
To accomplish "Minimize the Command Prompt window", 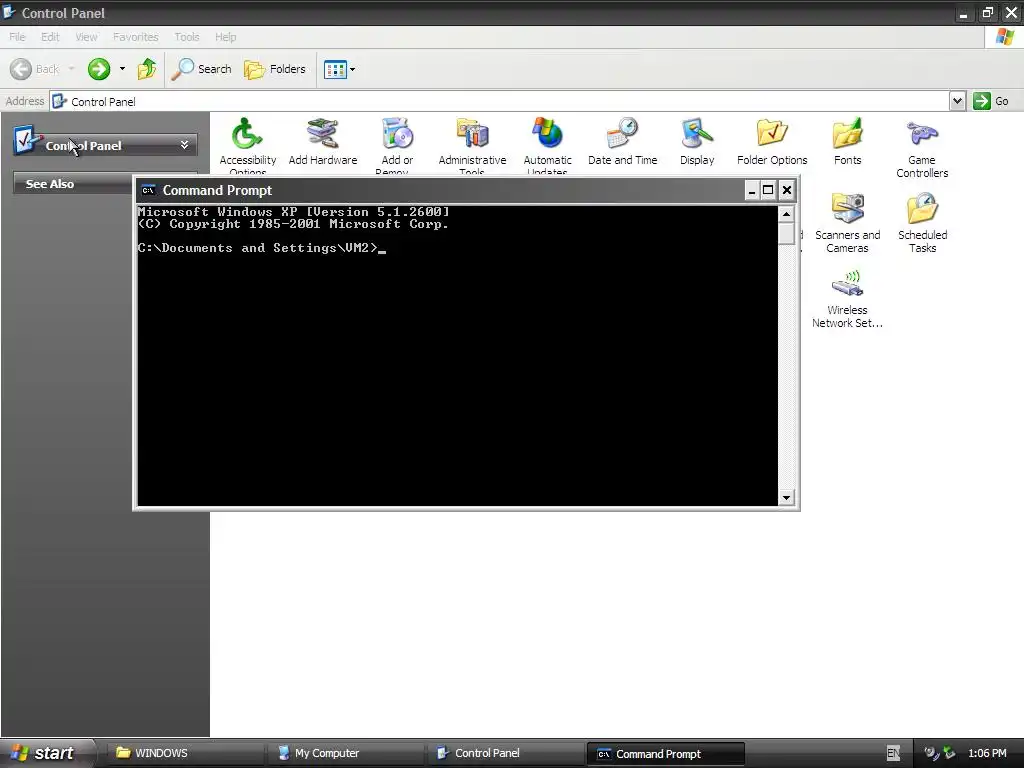I will pyautogui.click(x=752, y=190).
